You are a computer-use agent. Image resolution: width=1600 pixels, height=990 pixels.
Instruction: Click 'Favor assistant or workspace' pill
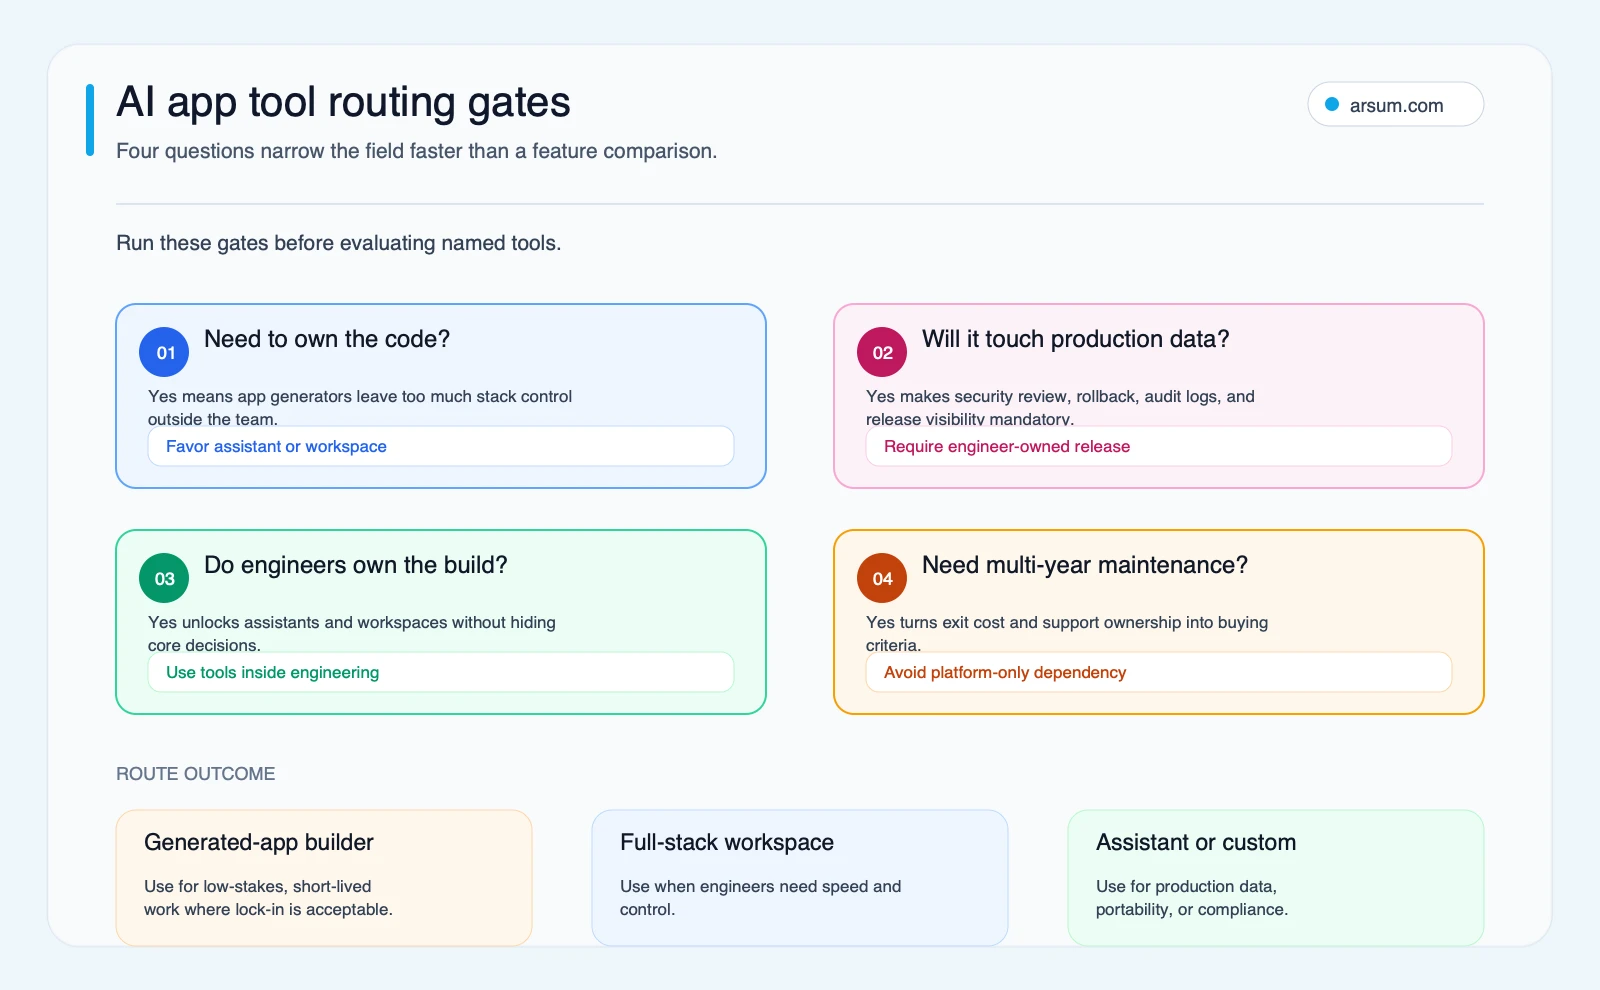441,446
